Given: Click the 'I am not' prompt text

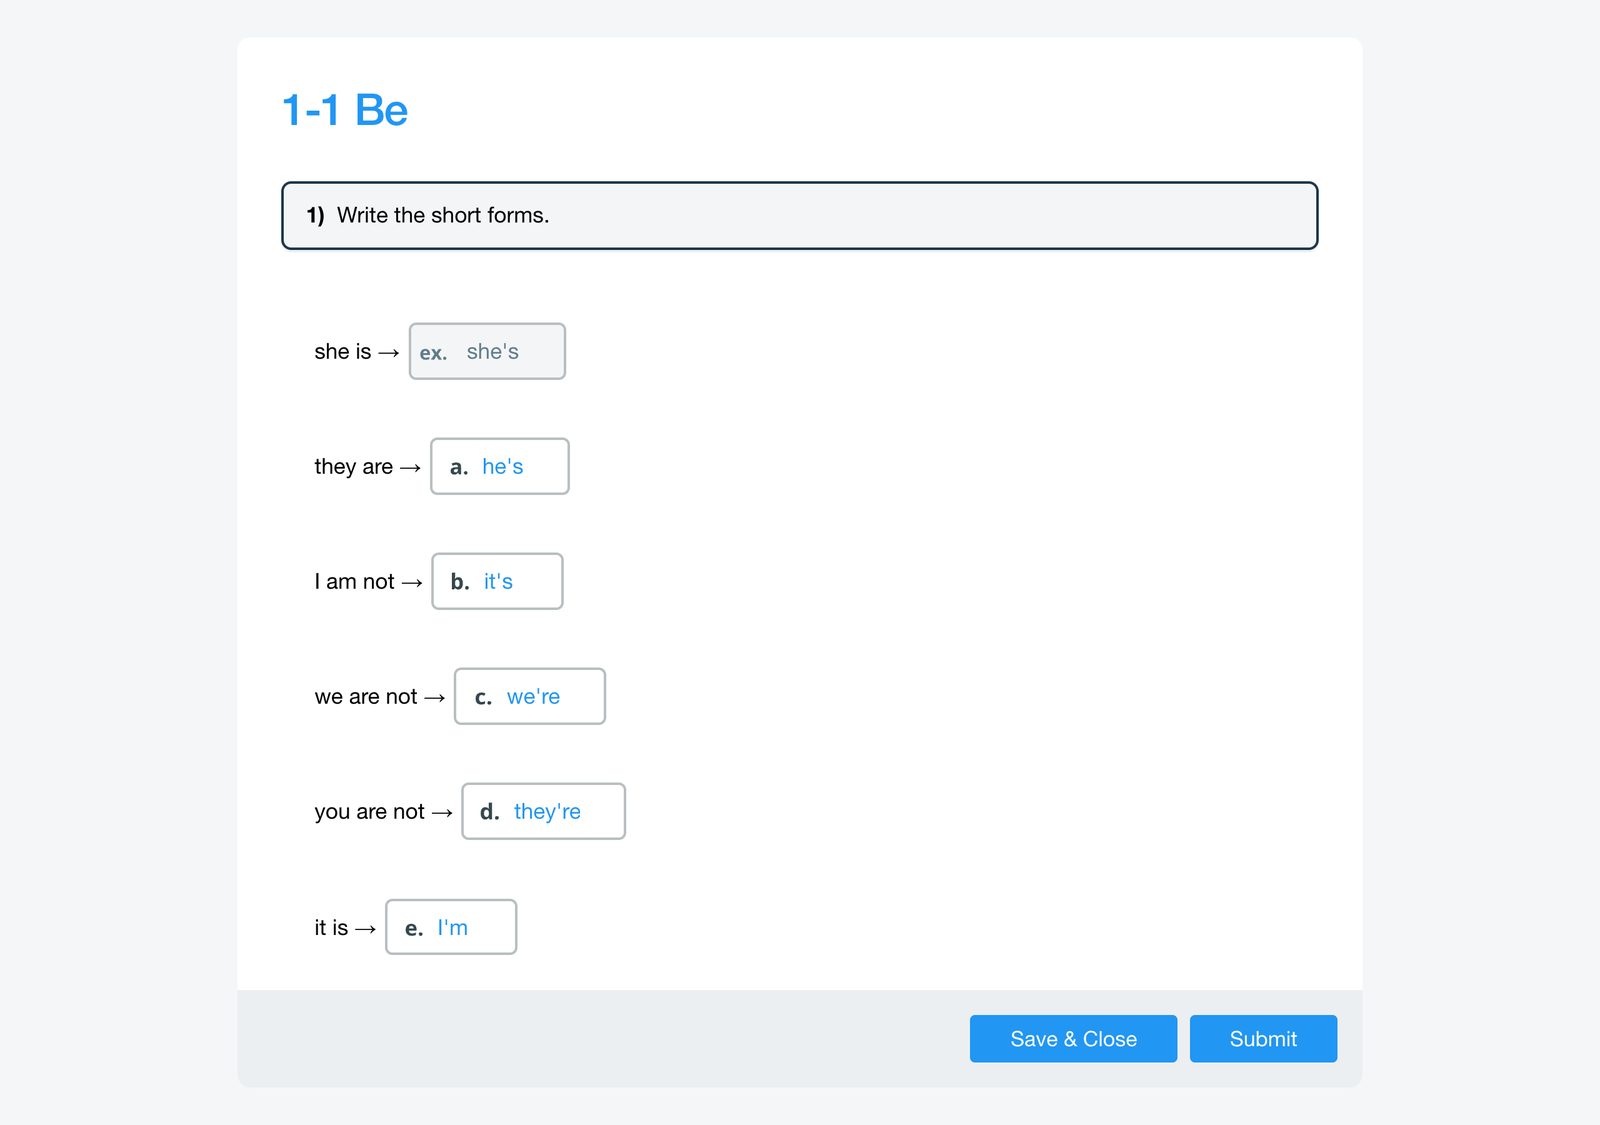Looking at the screenshot, I should [x=354, y=582].
